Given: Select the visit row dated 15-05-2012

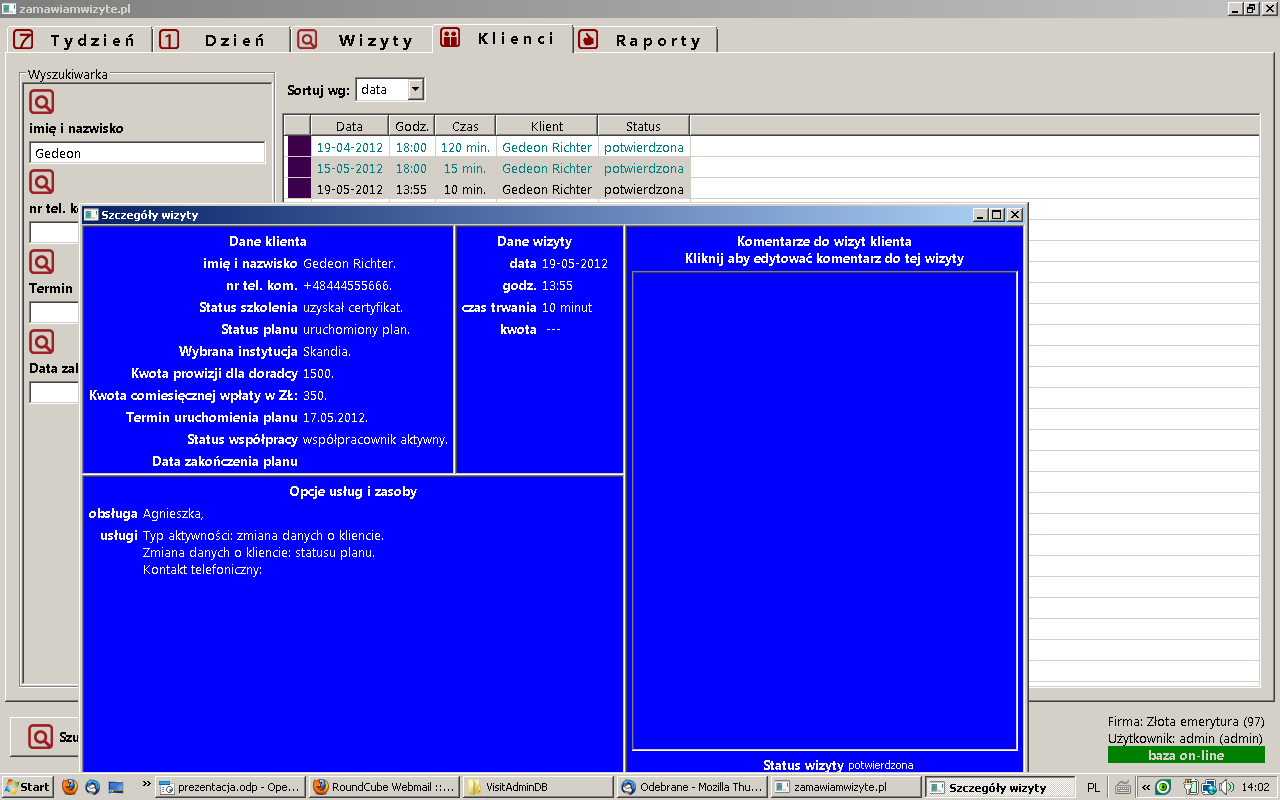Looking at the screenshot, I should pos(487,168).
